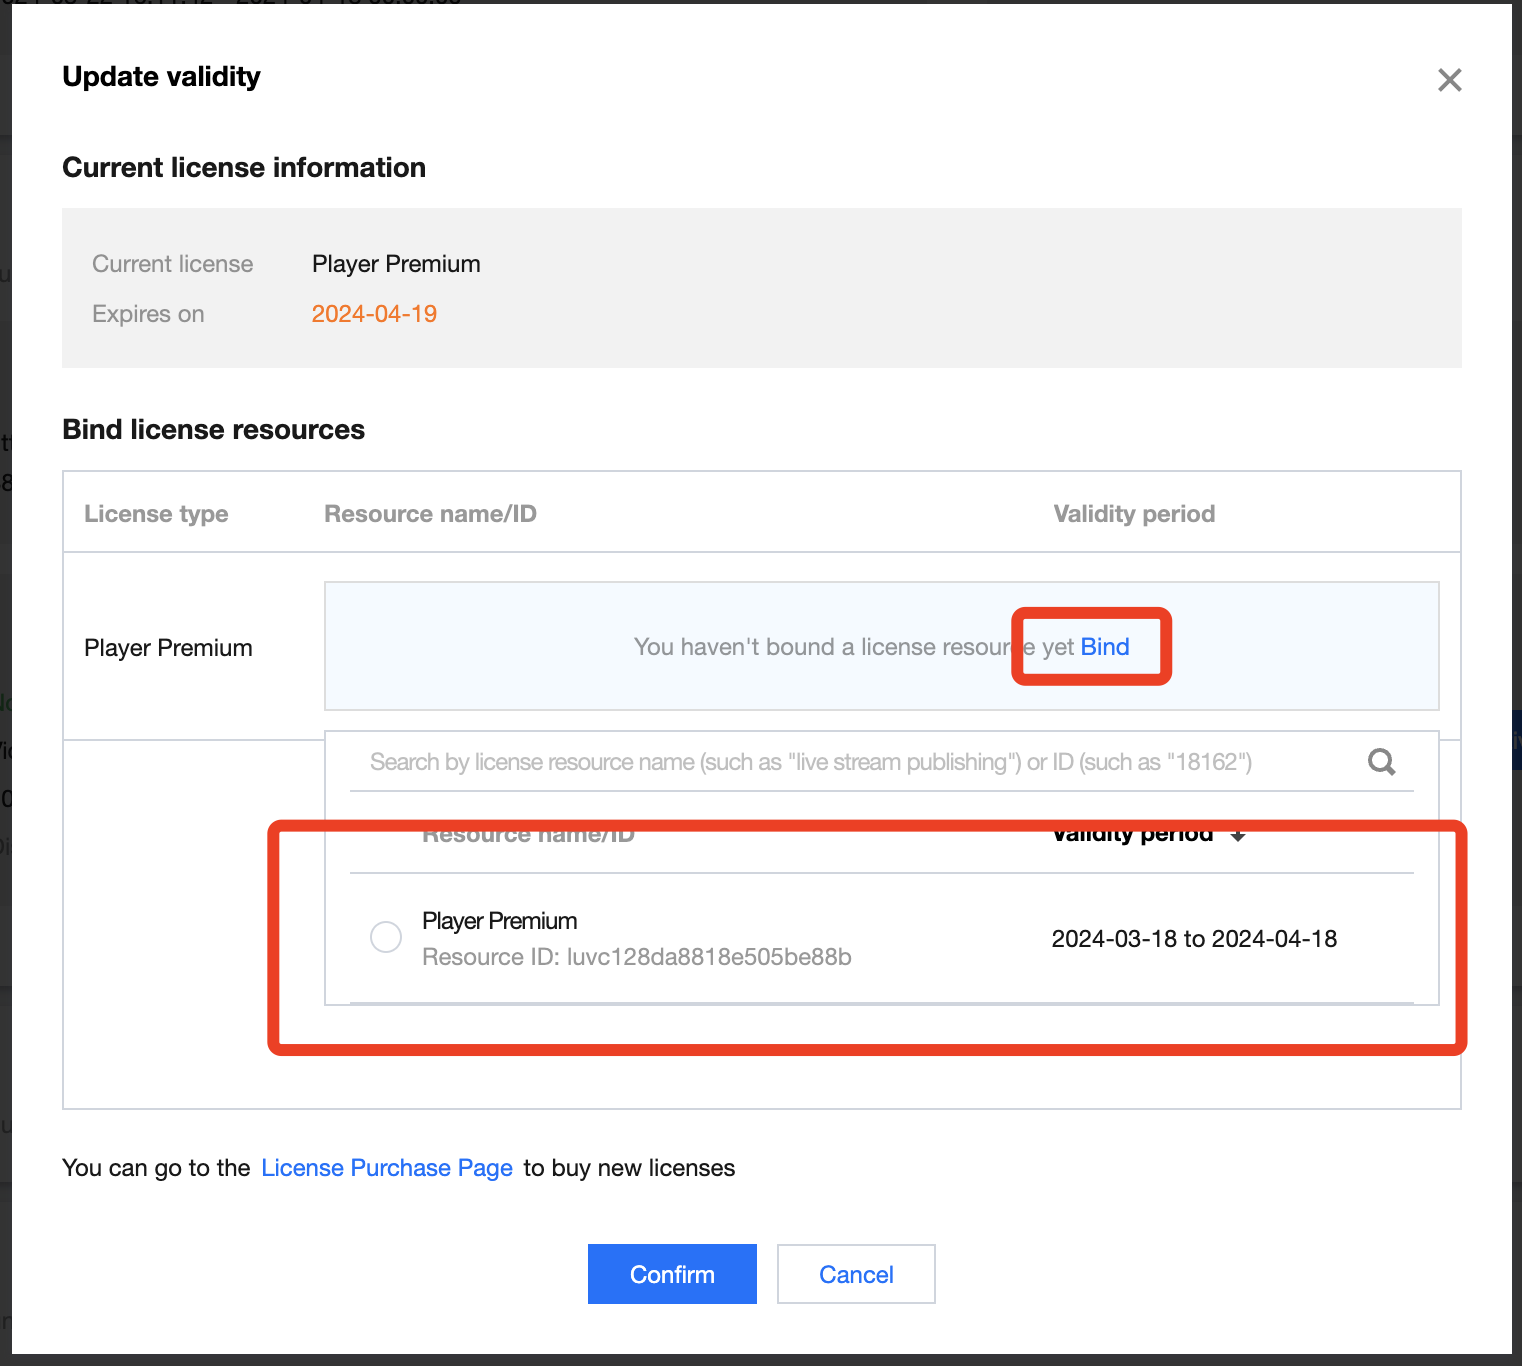
Task: Click Player Premium in the License type column
Action: click(168, 648)
